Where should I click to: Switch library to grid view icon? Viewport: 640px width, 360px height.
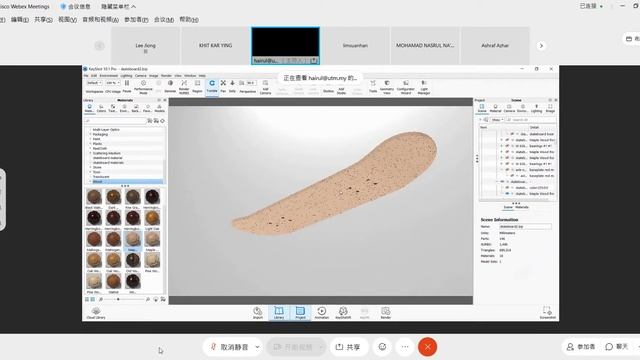tap(93, 299)
